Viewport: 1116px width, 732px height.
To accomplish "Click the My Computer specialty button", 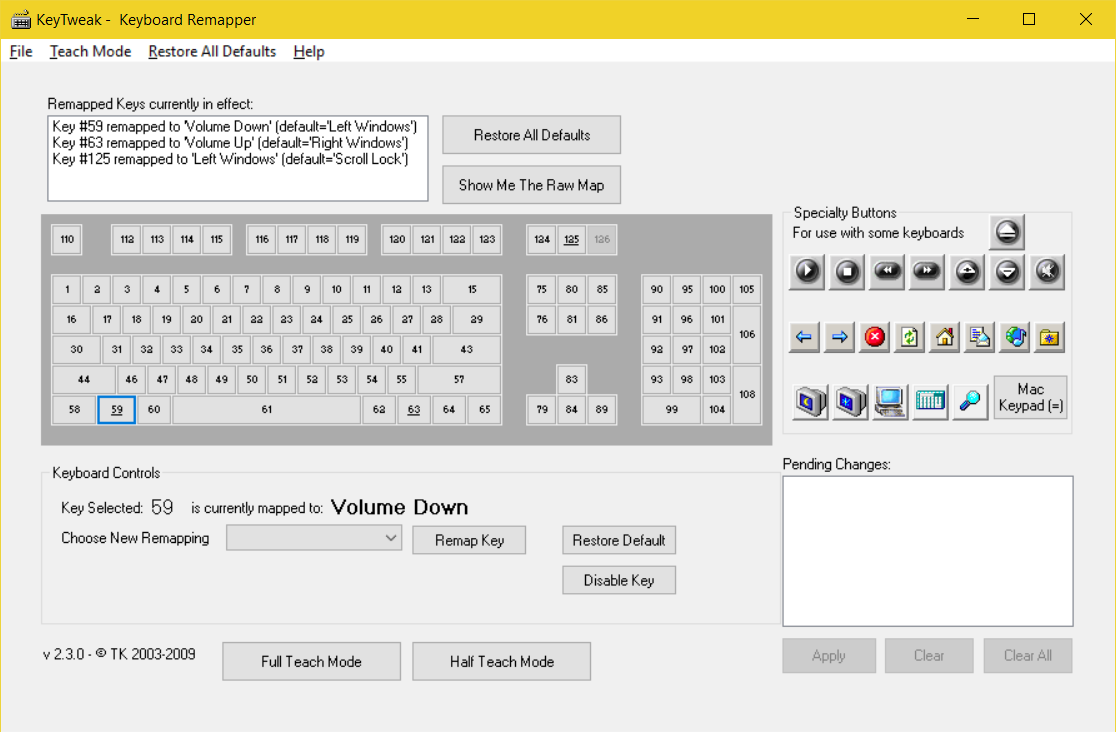I will pos(890,402).
